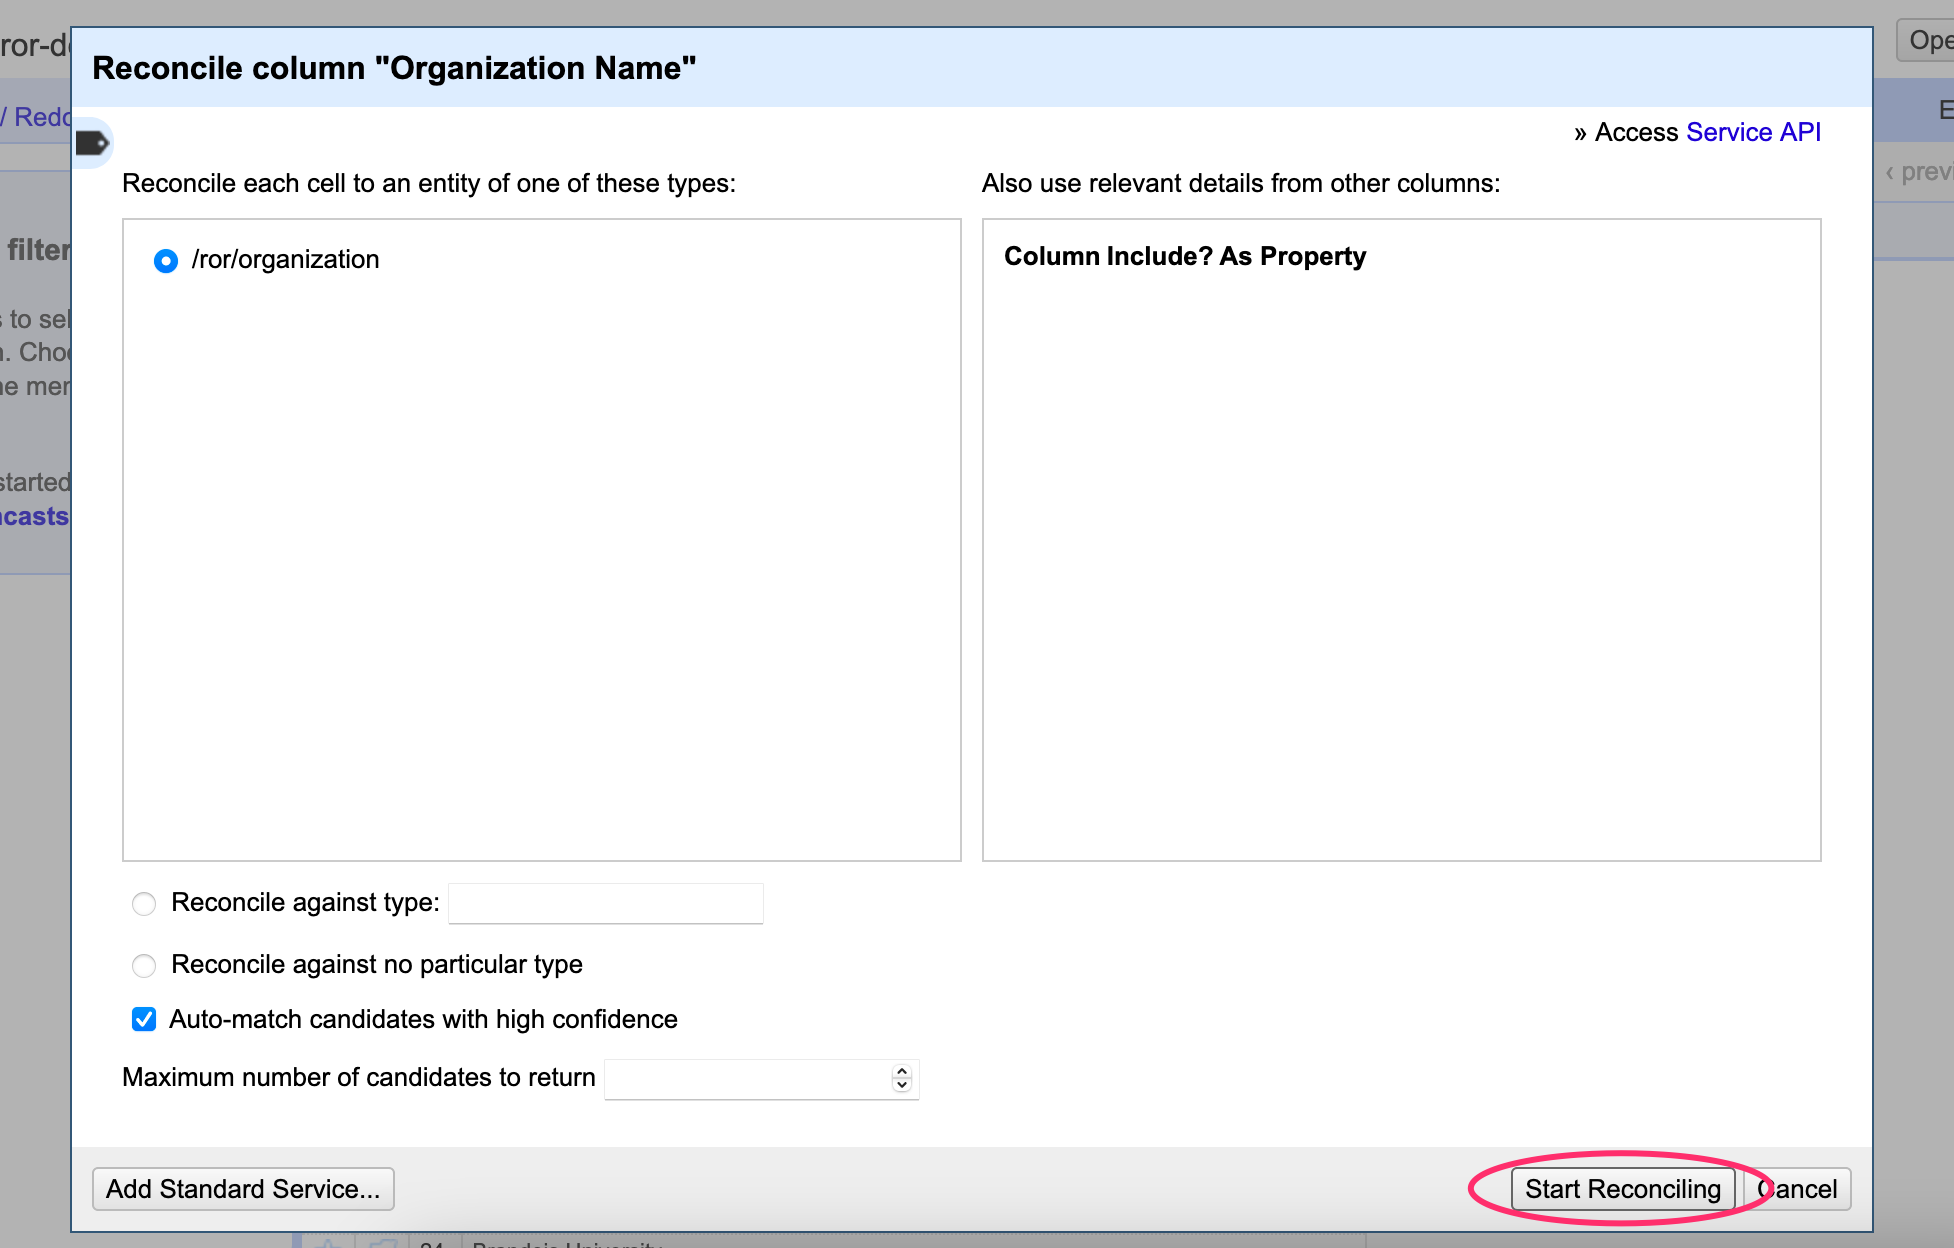Choose the 'Reconcile against type' radio

pos(144,904)
